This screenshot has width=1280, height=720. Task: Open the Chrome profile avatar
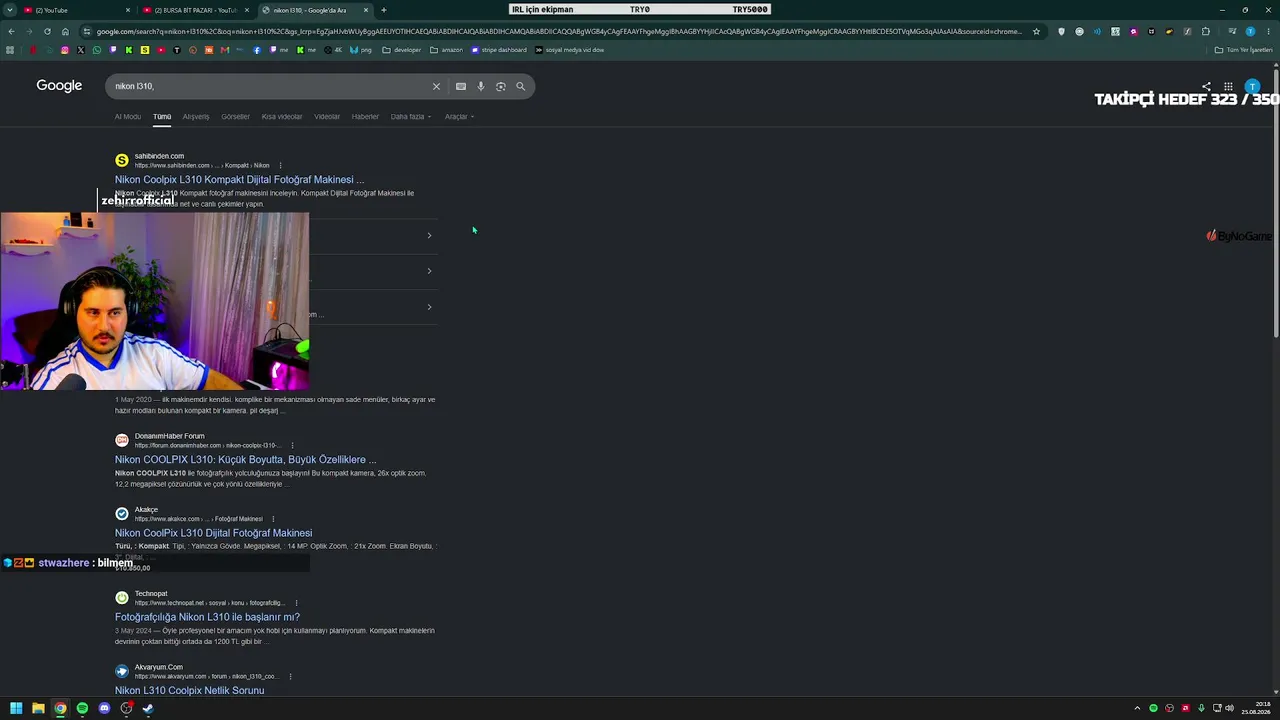[x=1250, y=31]
